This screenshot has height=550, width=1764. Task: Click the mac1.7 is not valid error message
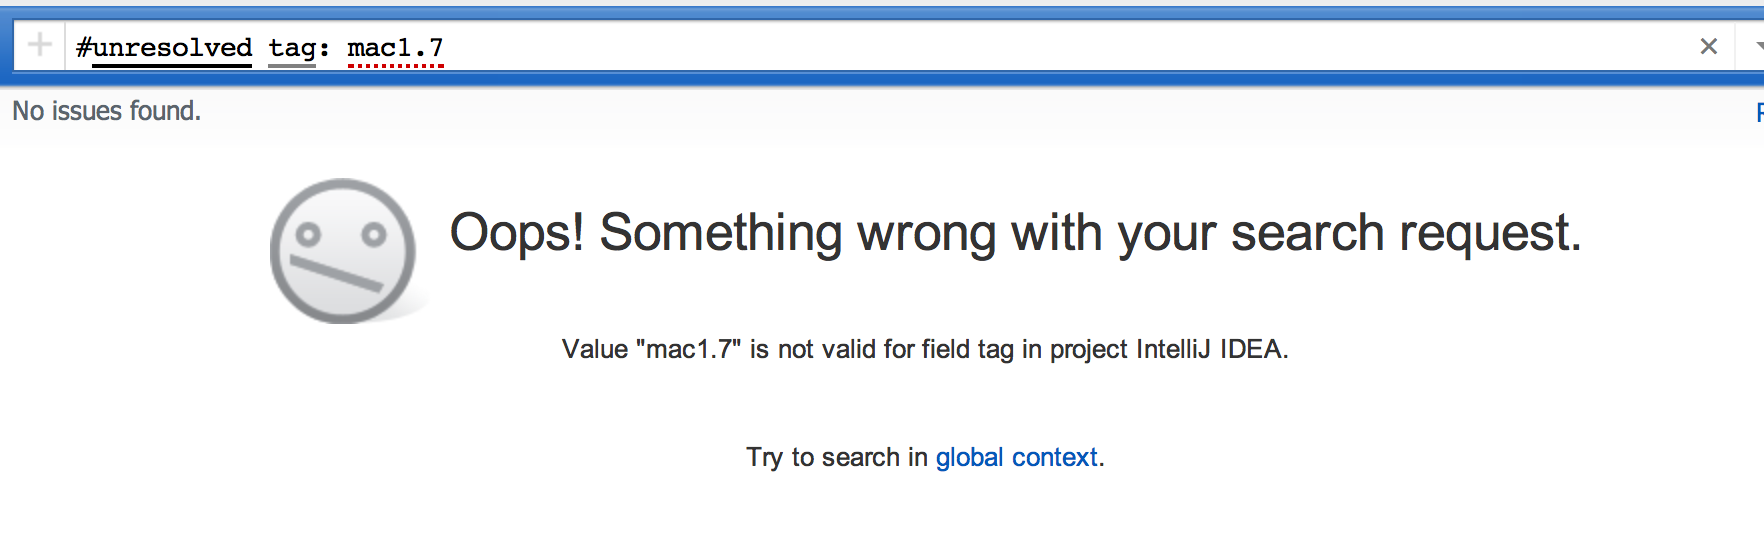925,349
